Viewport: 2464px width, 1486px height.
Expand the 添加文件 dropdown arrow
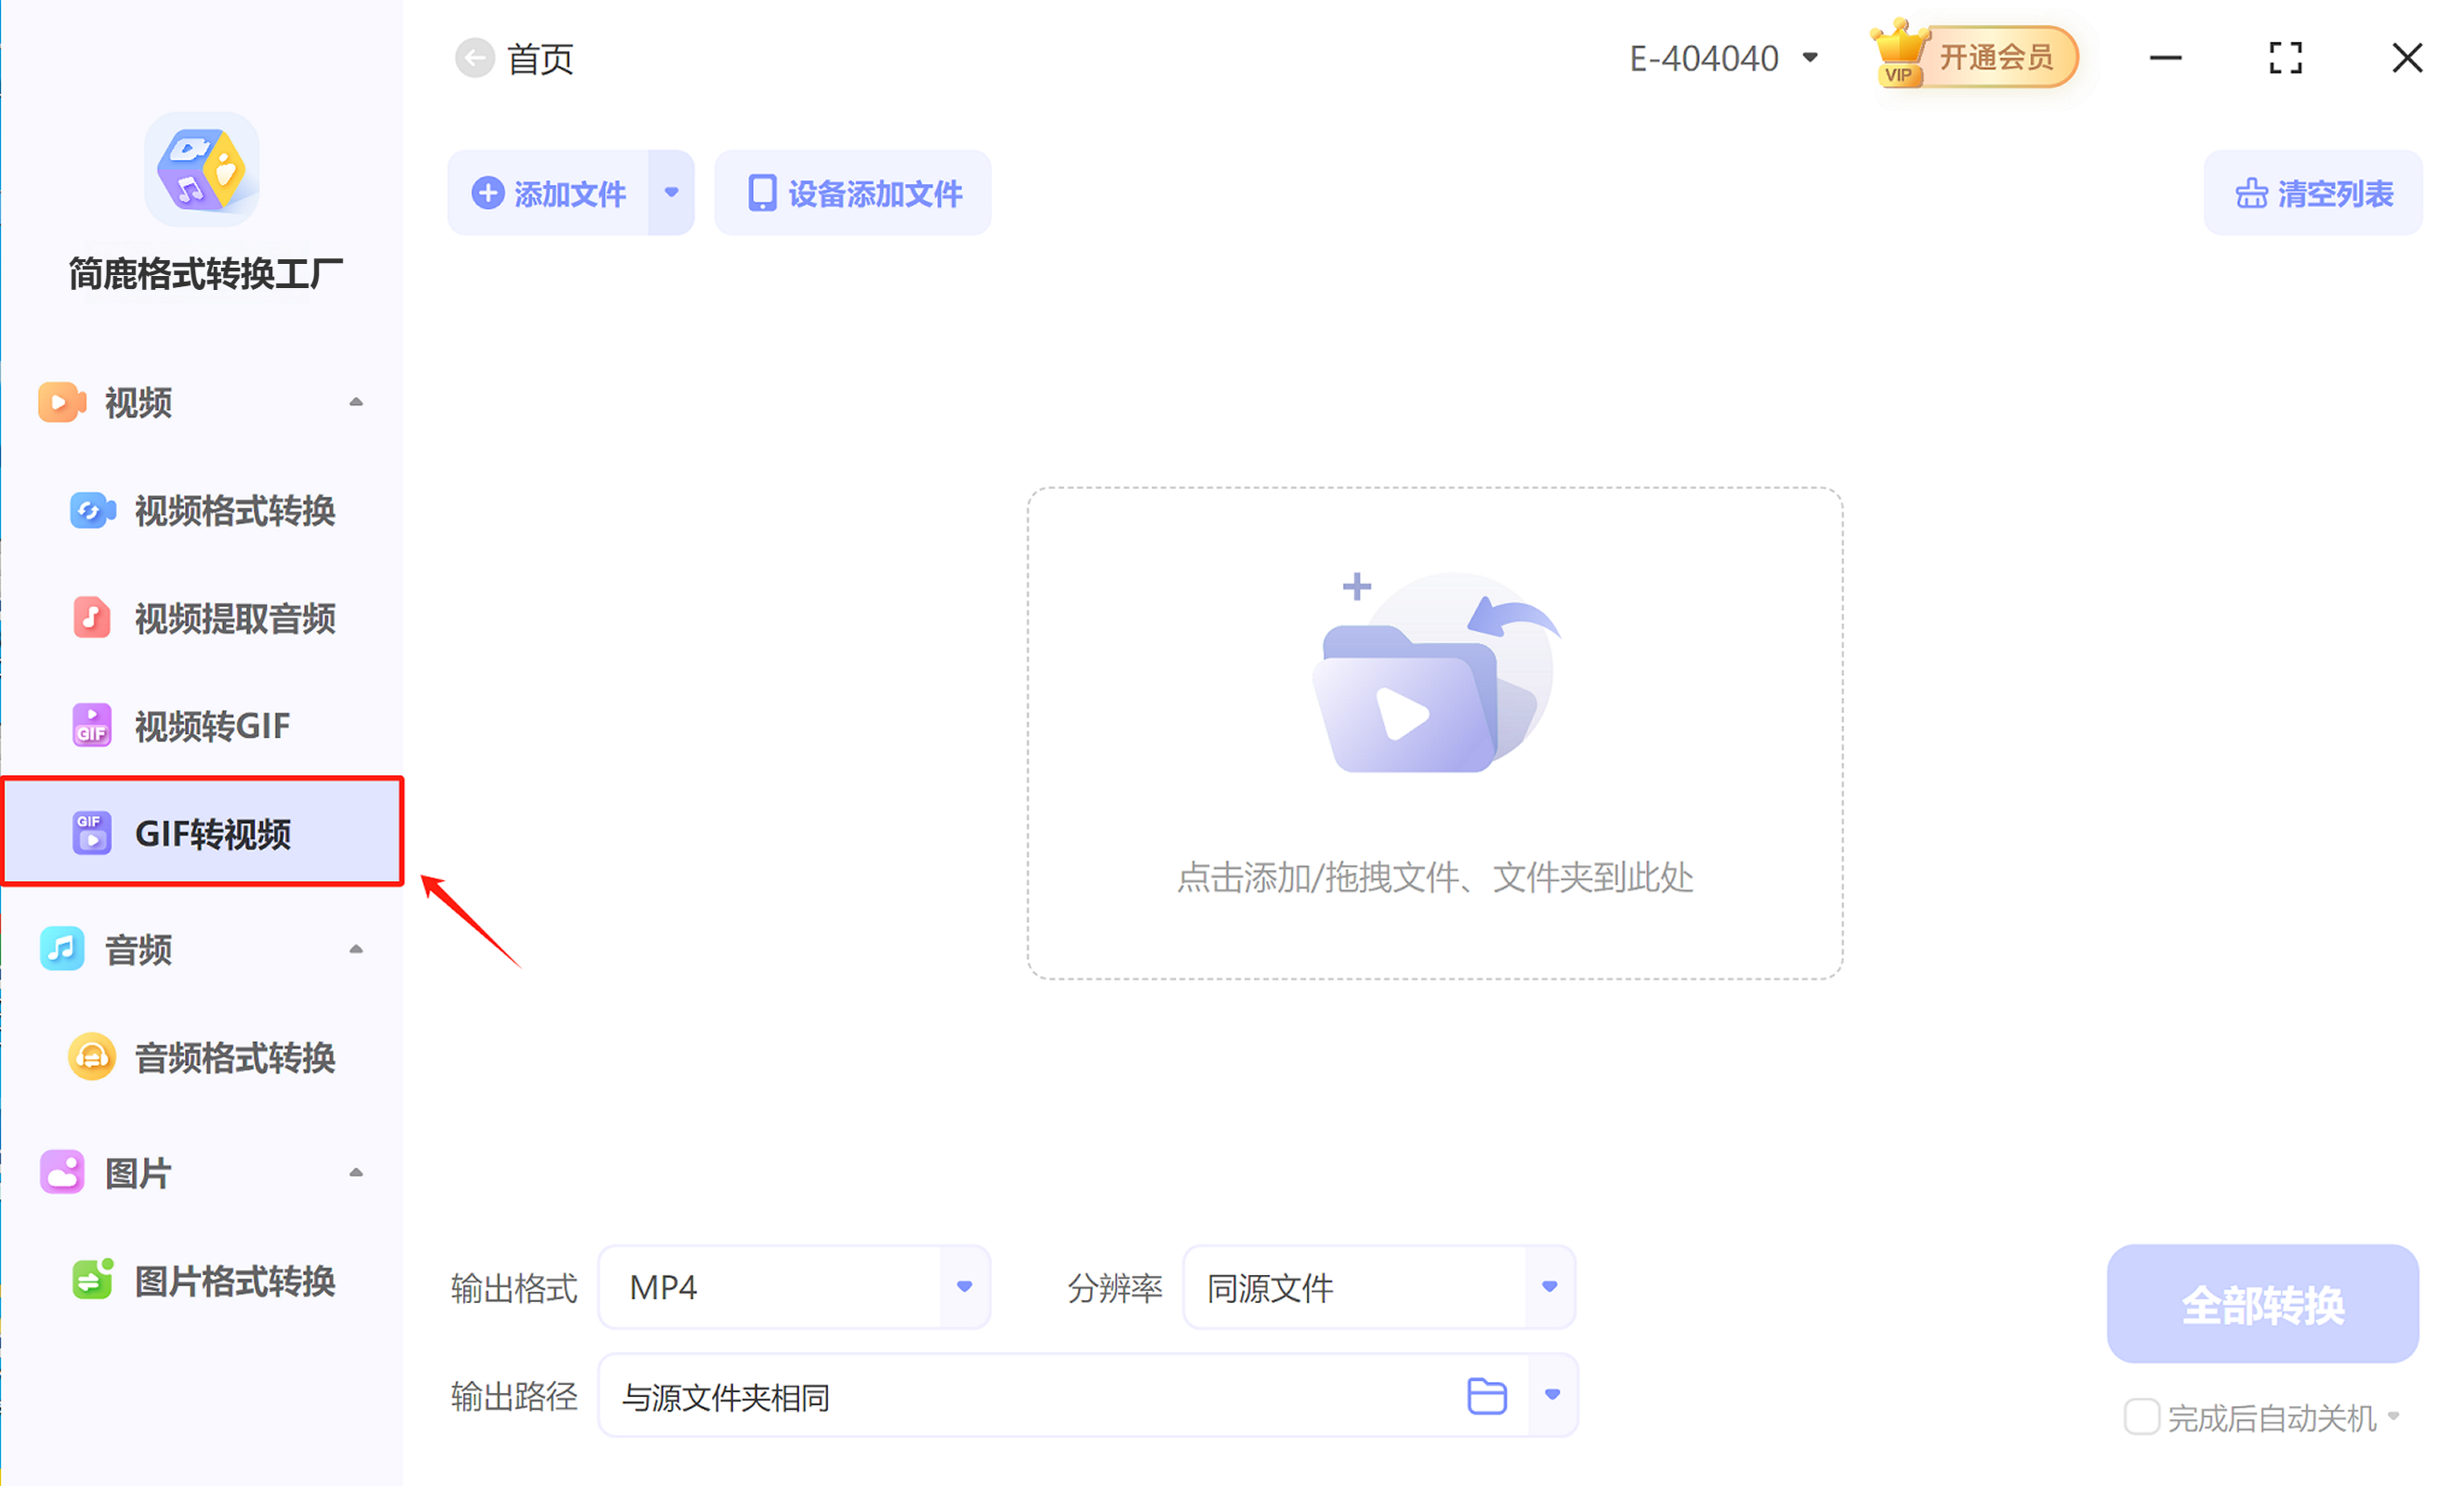point(671,193)
